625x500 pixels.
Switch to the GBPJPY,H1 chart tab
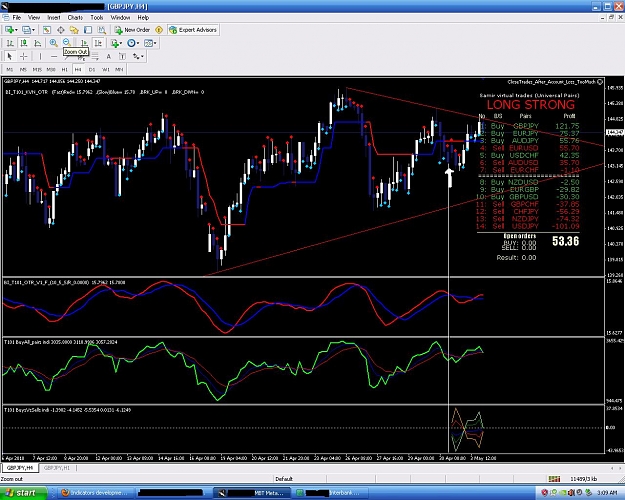[x=57, y=468]
